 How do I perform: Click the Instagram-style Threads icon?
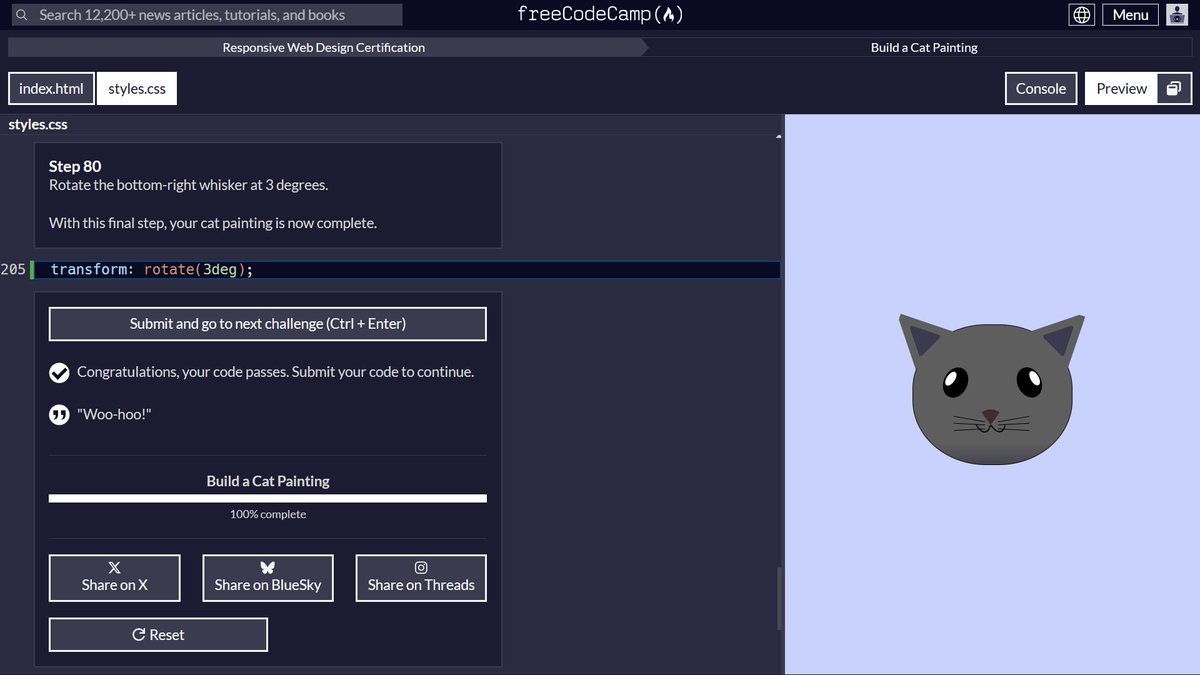pyautogui.click(x=421, y=567)
